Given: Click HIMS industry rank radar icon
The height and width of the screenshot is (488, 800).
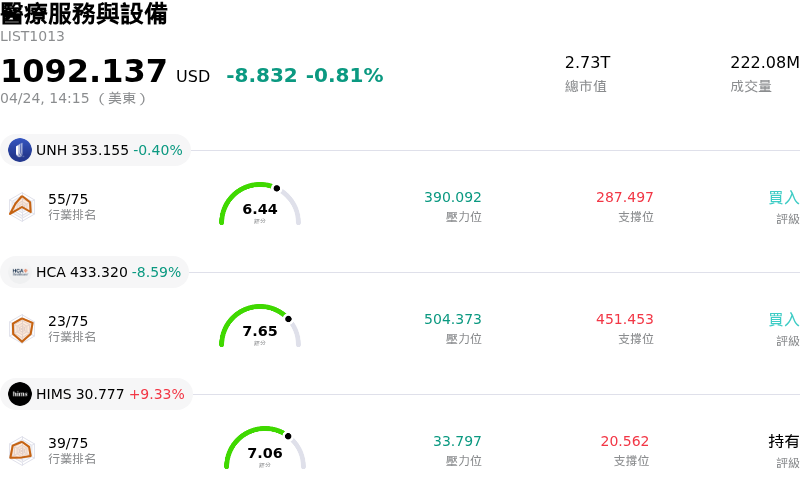Looking at the screenshot, I should coord(21,450).
